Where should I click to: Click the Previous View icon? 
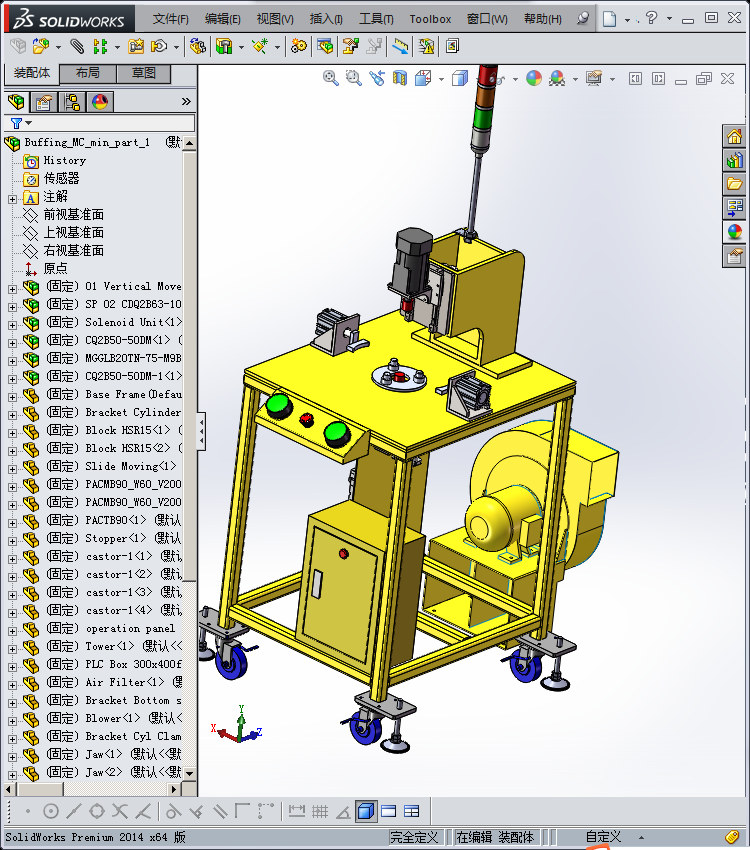[x=377, y=79]
